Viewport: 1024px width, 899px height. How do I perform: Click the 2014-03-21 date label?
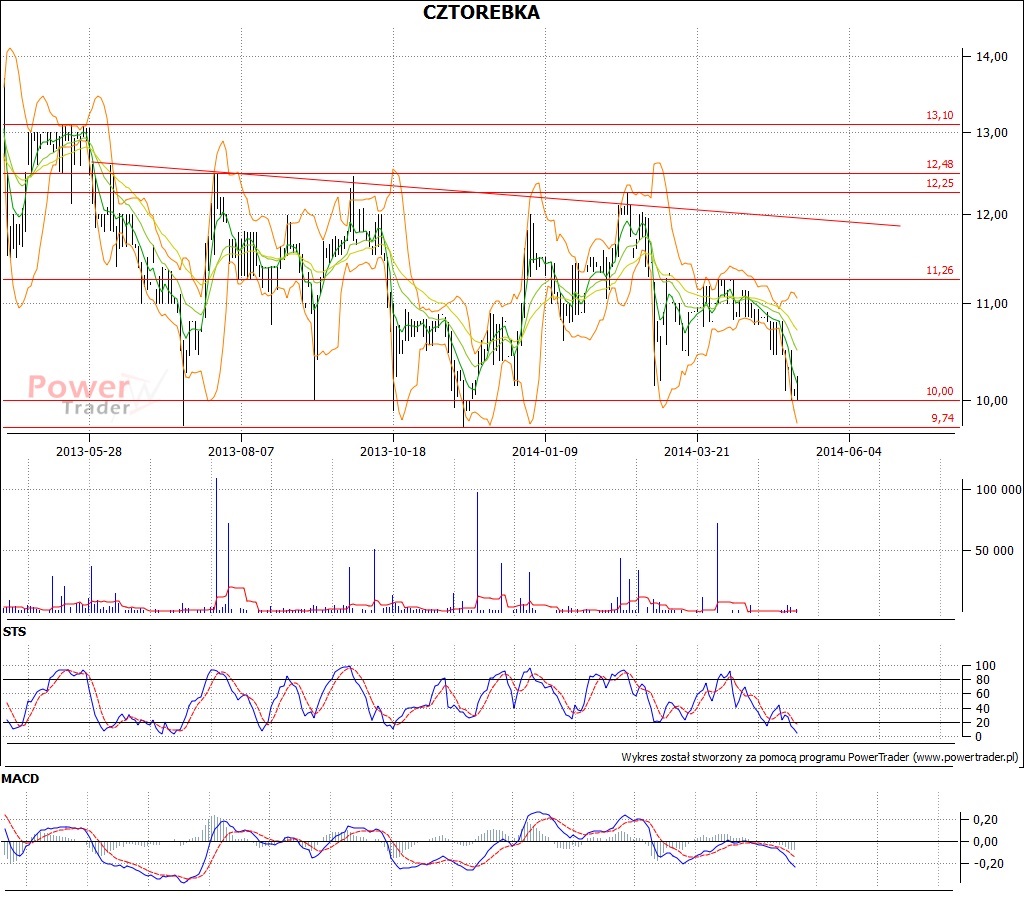[697, 451]
